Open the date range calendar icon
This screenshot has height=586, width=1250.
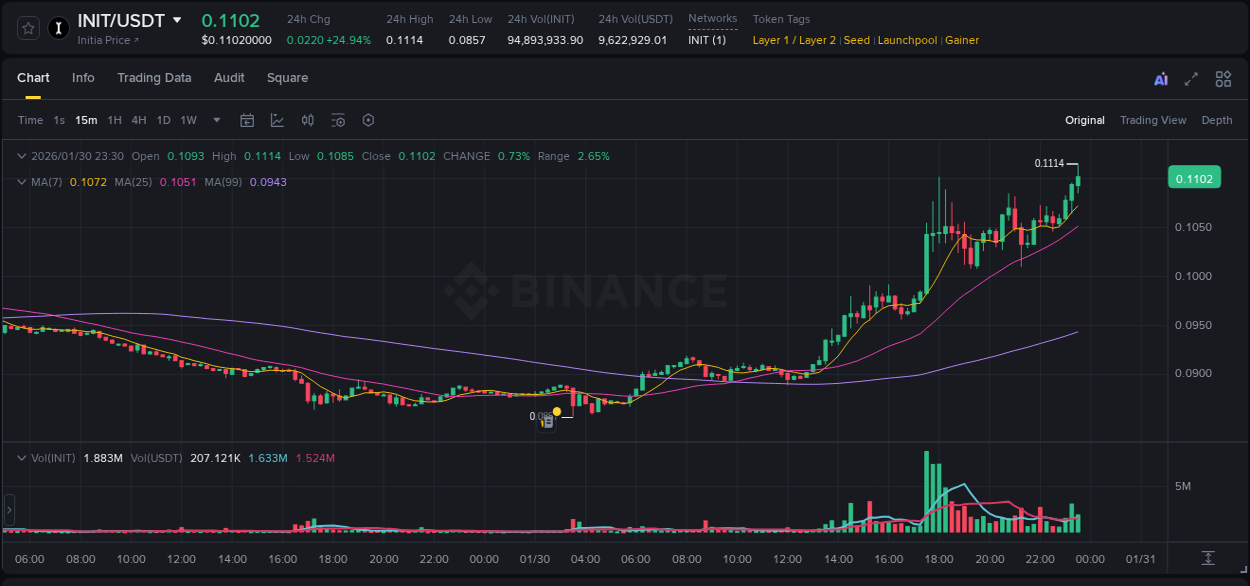point(247,120)
